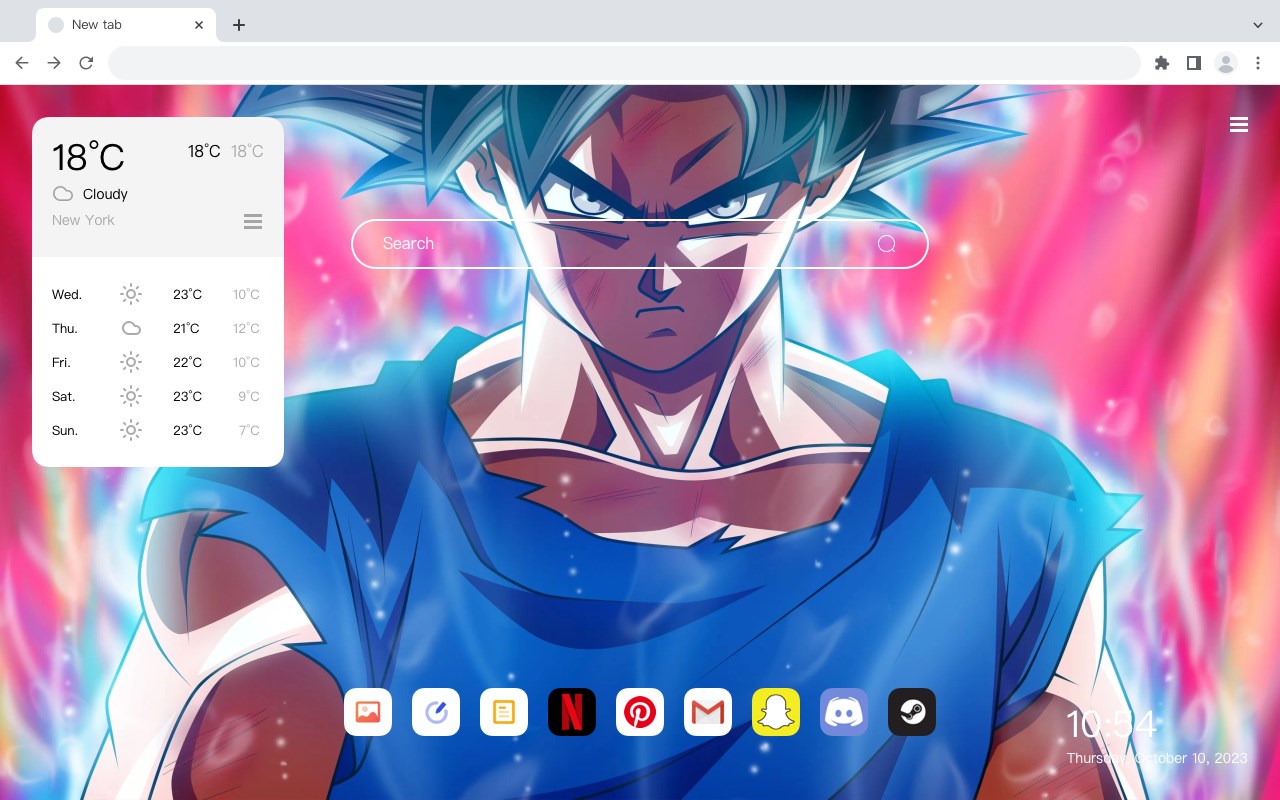Click the magnifier search icon
Image resolution: width=1280 pixels, height=800 pixels.
pos(887,244)
